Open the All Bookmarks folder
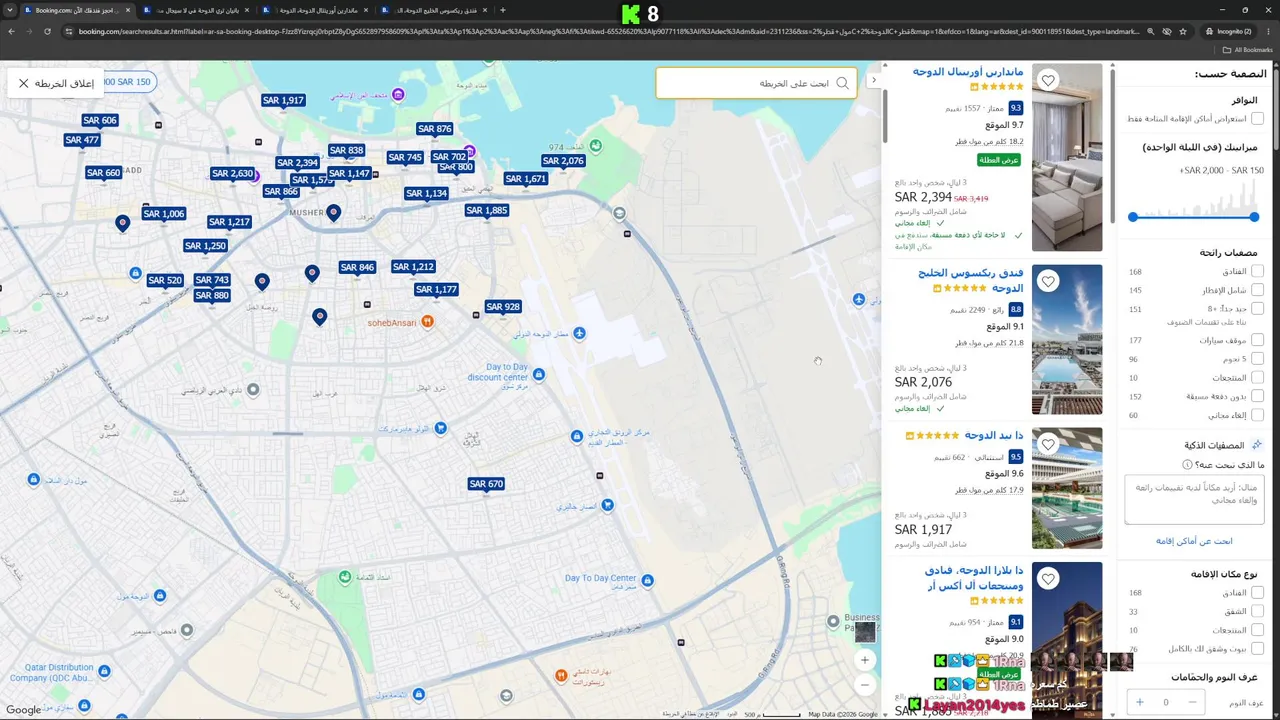Screen dimensions: 1280x720 1248,49
